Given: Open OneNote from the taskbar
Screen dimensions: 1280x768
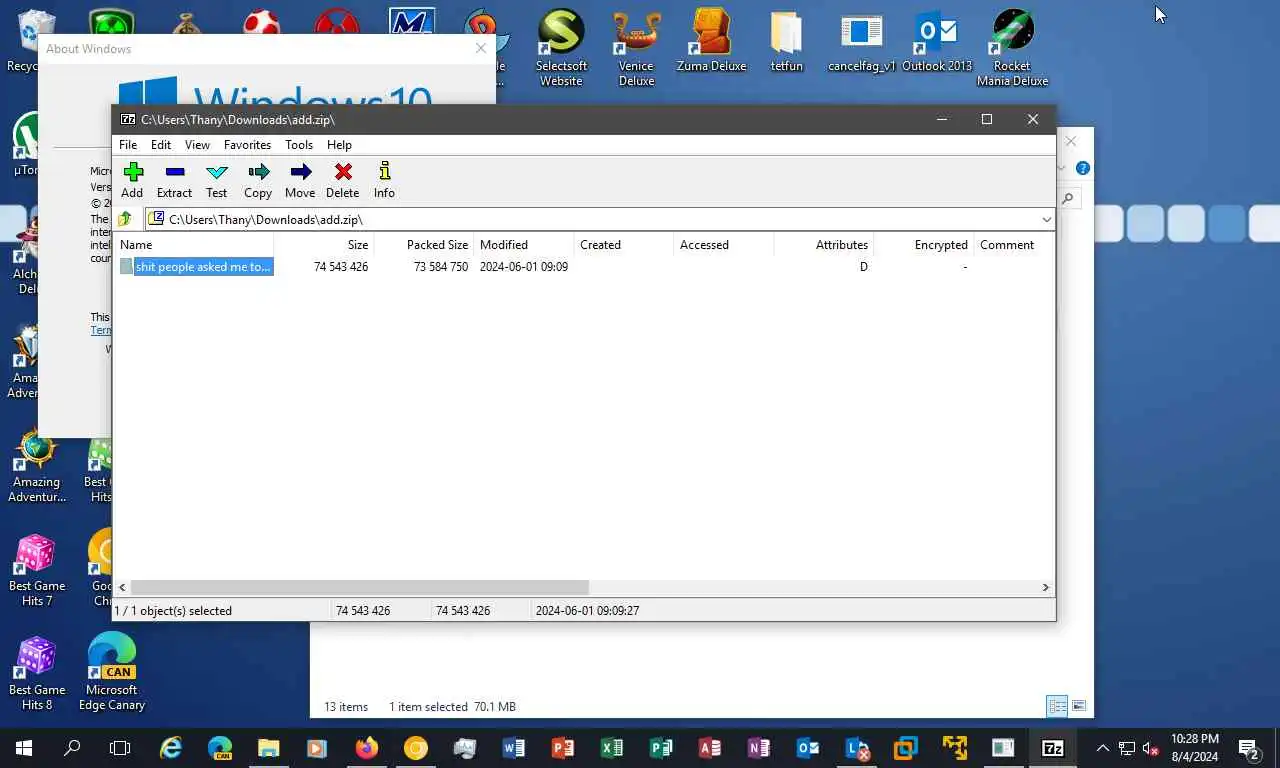Looking at the screenshot, I should (x=759, y=748).
